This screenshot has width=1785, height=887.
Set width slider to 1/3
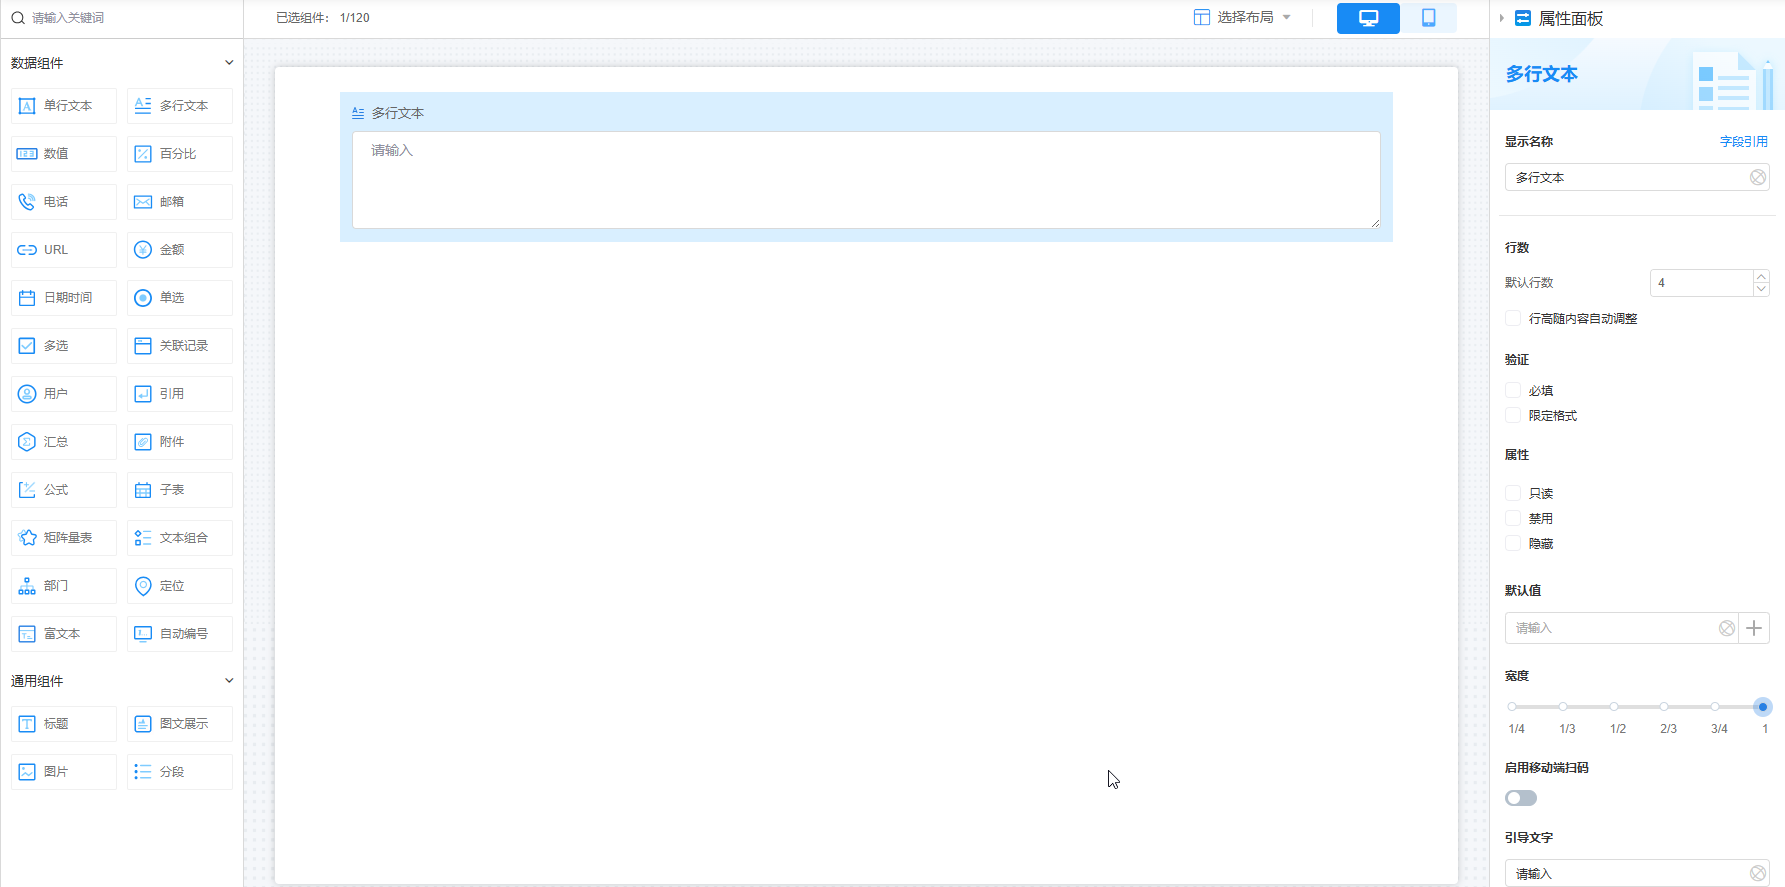point(1563,707)
